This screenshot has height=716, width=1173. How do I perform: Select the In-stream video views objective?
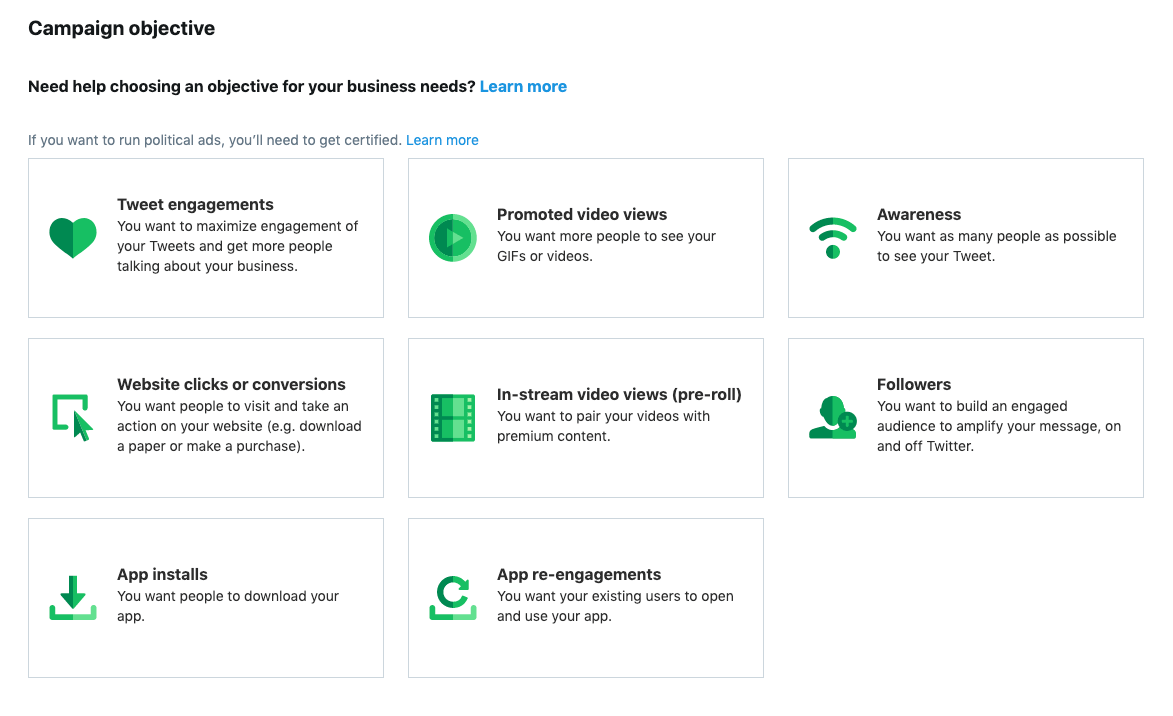585,417
